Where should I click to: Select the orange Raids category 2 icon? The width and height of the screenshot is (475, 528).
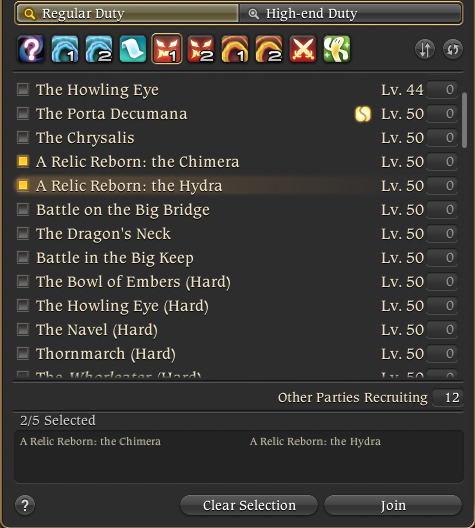tap(269, 49)
